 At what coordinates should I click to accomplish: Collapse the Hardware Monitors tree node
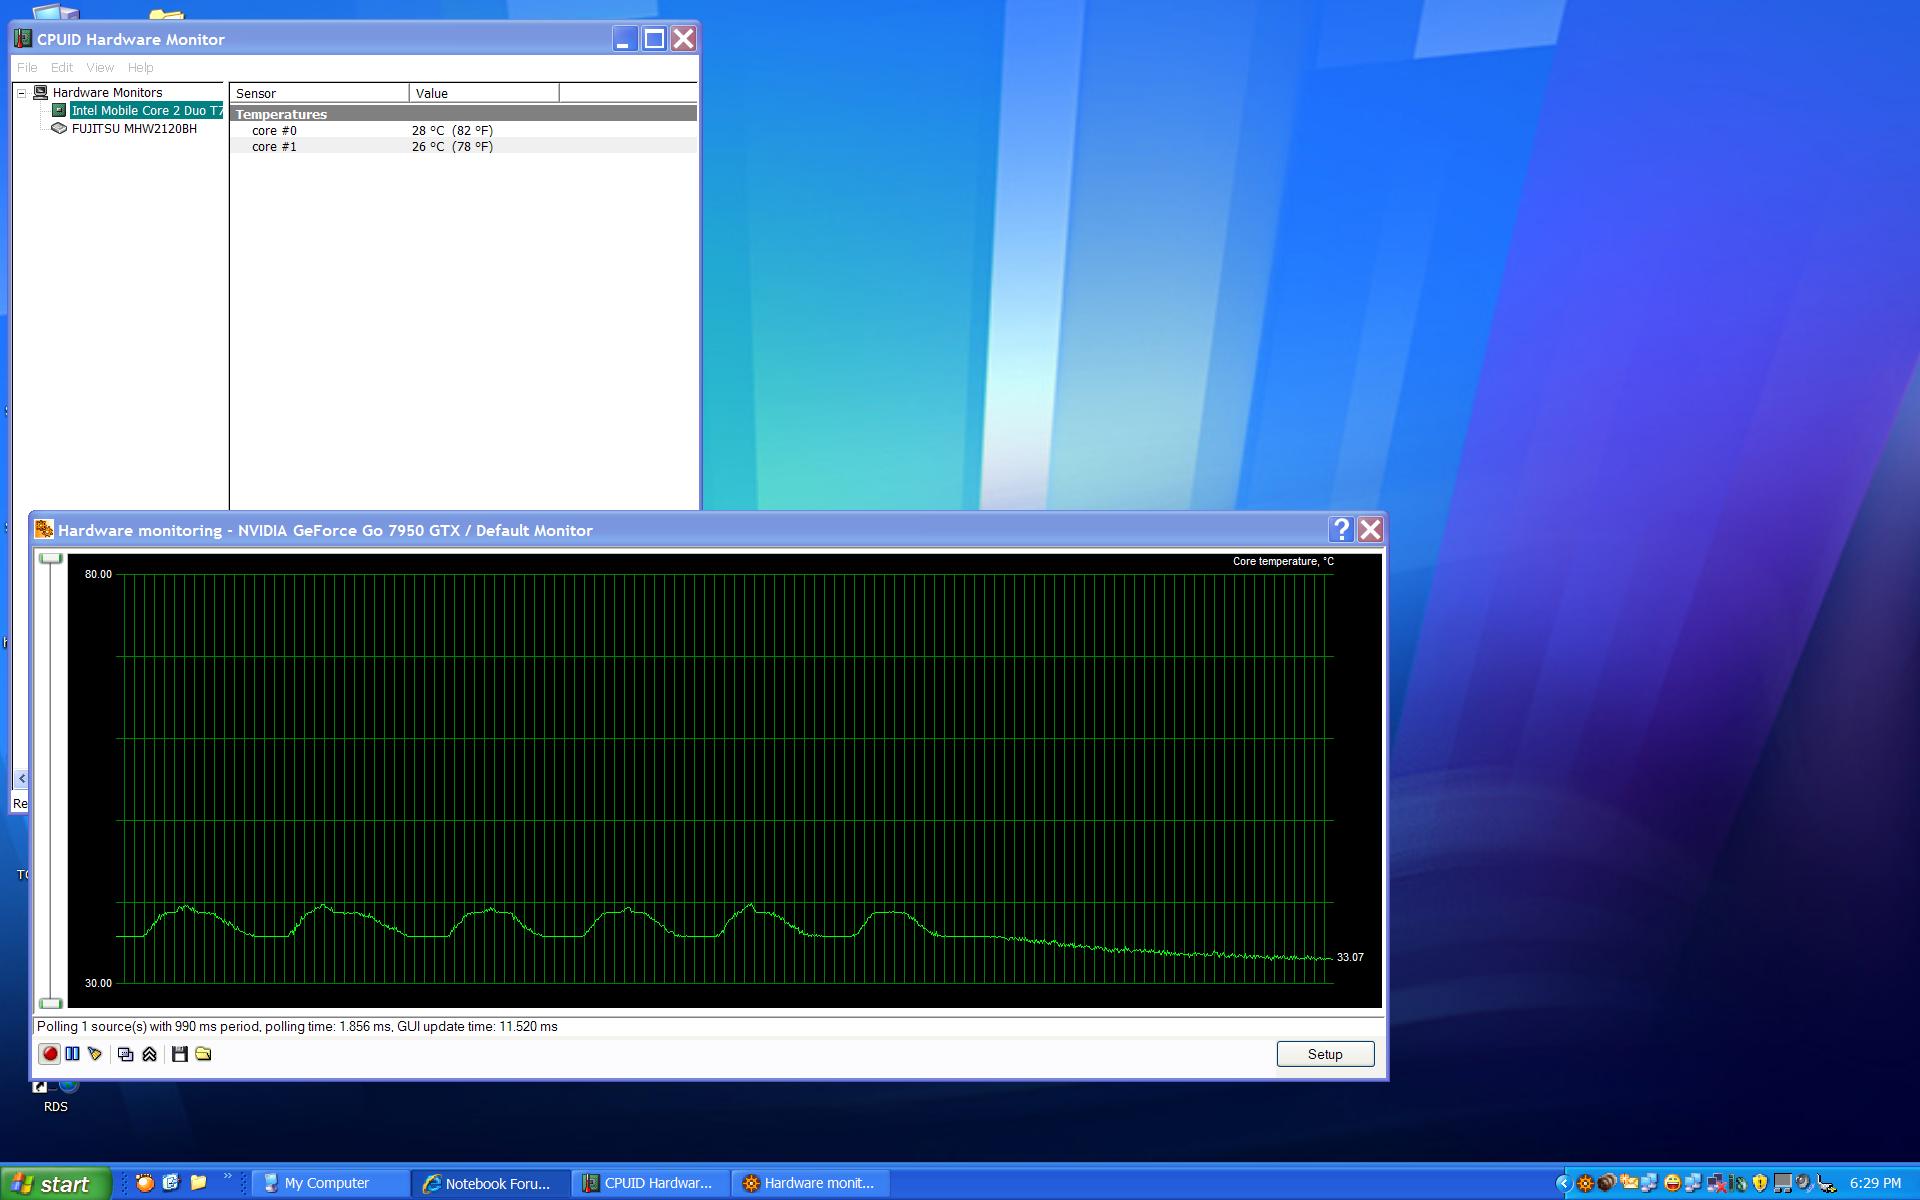pyautogui.click(x=21, y=93)
